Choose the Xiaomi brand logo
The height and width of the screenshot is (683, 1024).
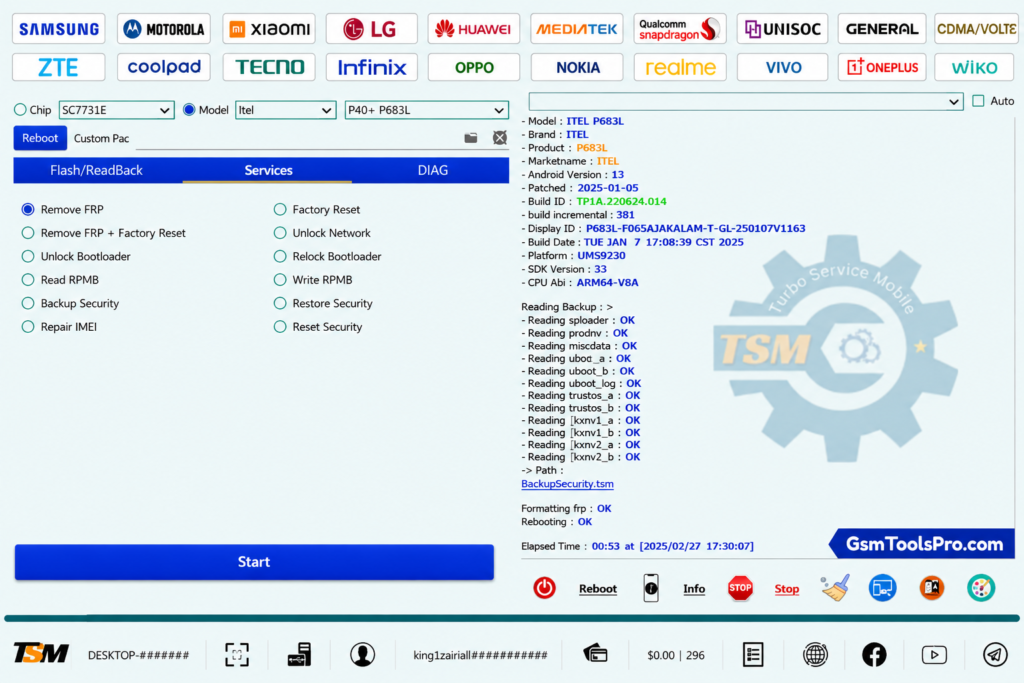click(x=269, y=29)
